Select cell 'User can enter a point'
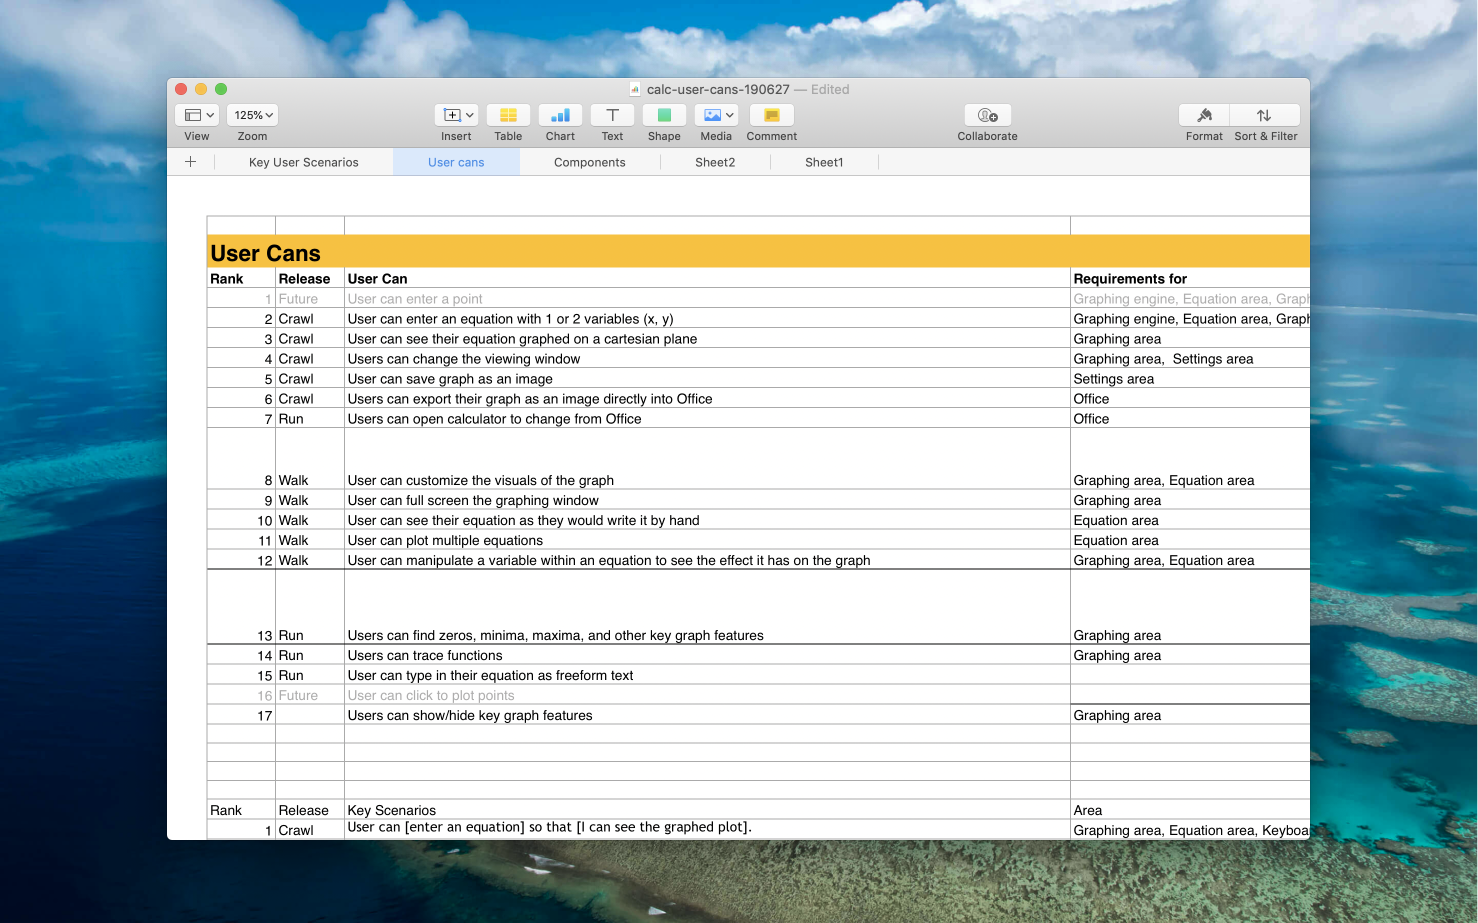The width and height of the screenshot is (1478, 923). pyautogui.click(x=707, y=298)
